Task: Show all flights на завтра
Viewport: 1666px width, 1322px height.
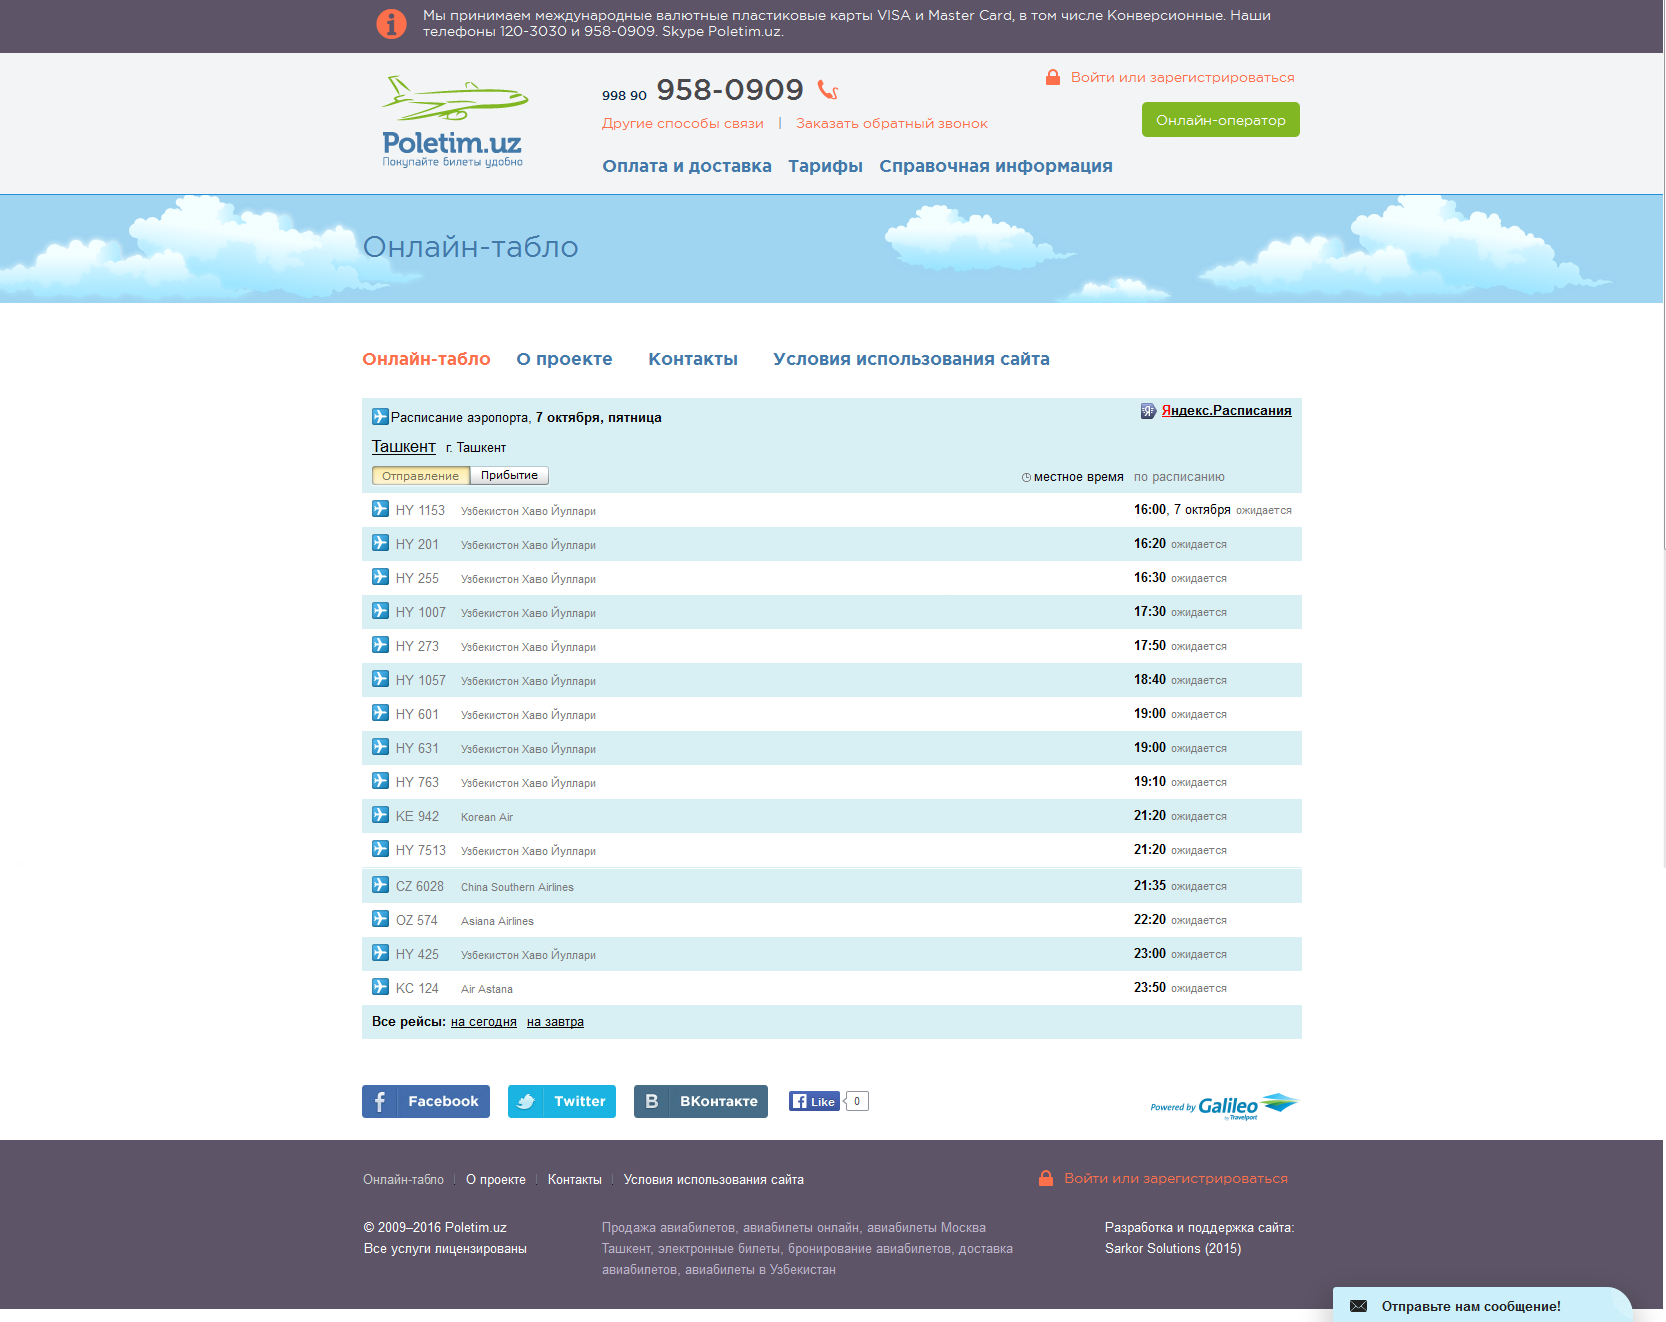Action: click(x=555, y=1022)
